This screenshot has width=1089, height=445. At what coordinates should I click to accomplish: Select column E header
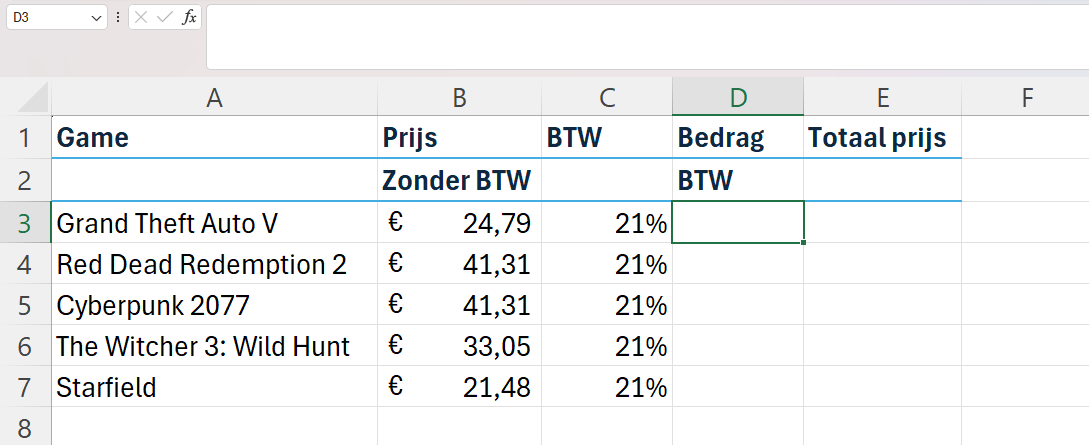click(883, 98)
